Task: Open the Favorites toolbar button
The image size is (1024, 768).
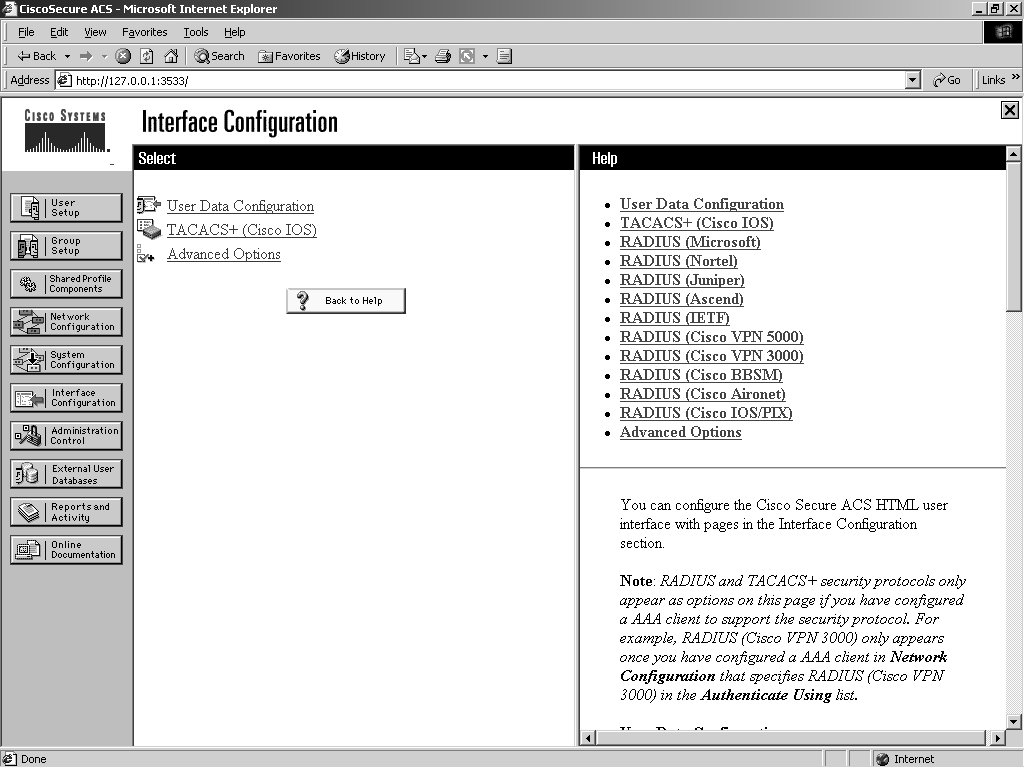Action: click(289, 56)
